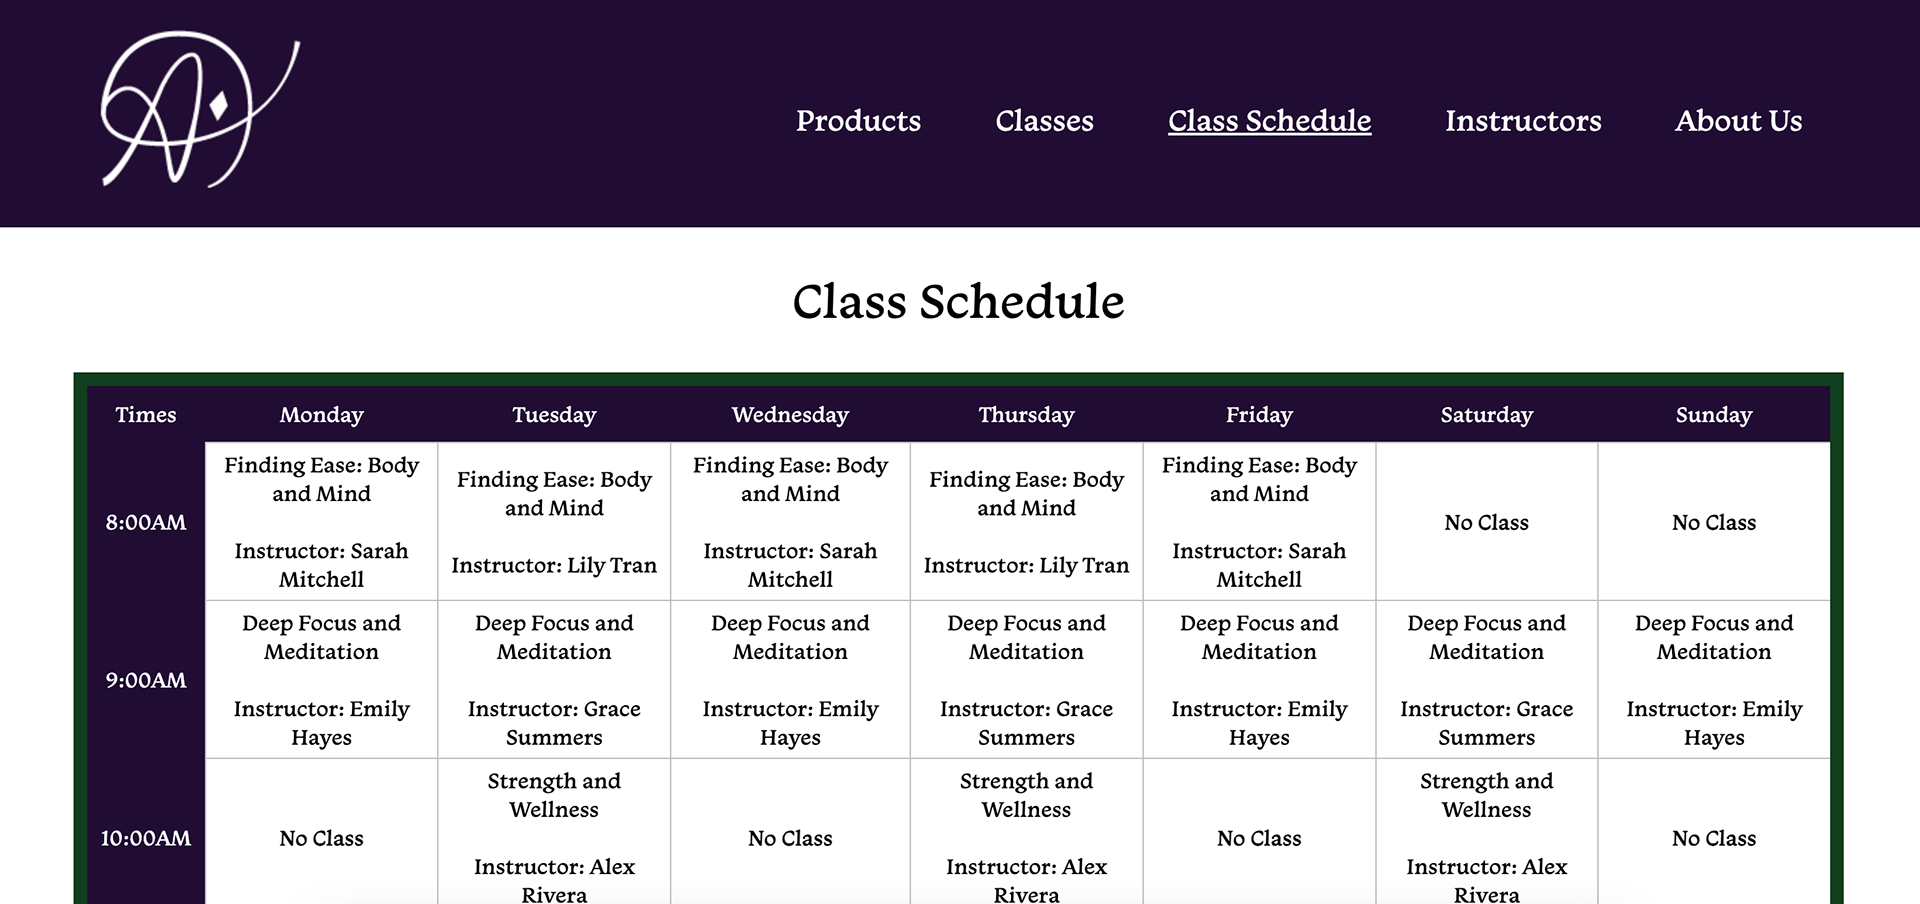Go to the Classes page
Image resolution: width=1920 pixels, height=904 pixels.
pos(1044,121)
